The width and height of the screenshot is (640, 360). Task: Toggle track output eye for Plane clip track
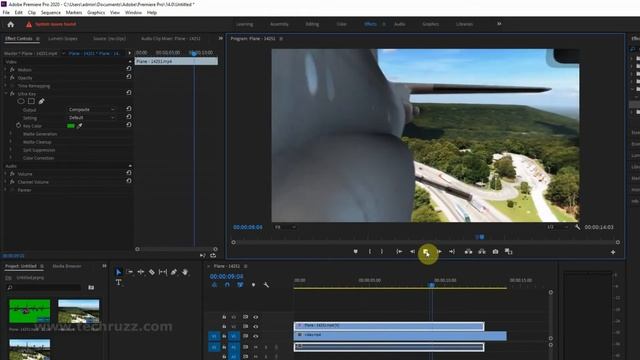[x=256, y=327]
